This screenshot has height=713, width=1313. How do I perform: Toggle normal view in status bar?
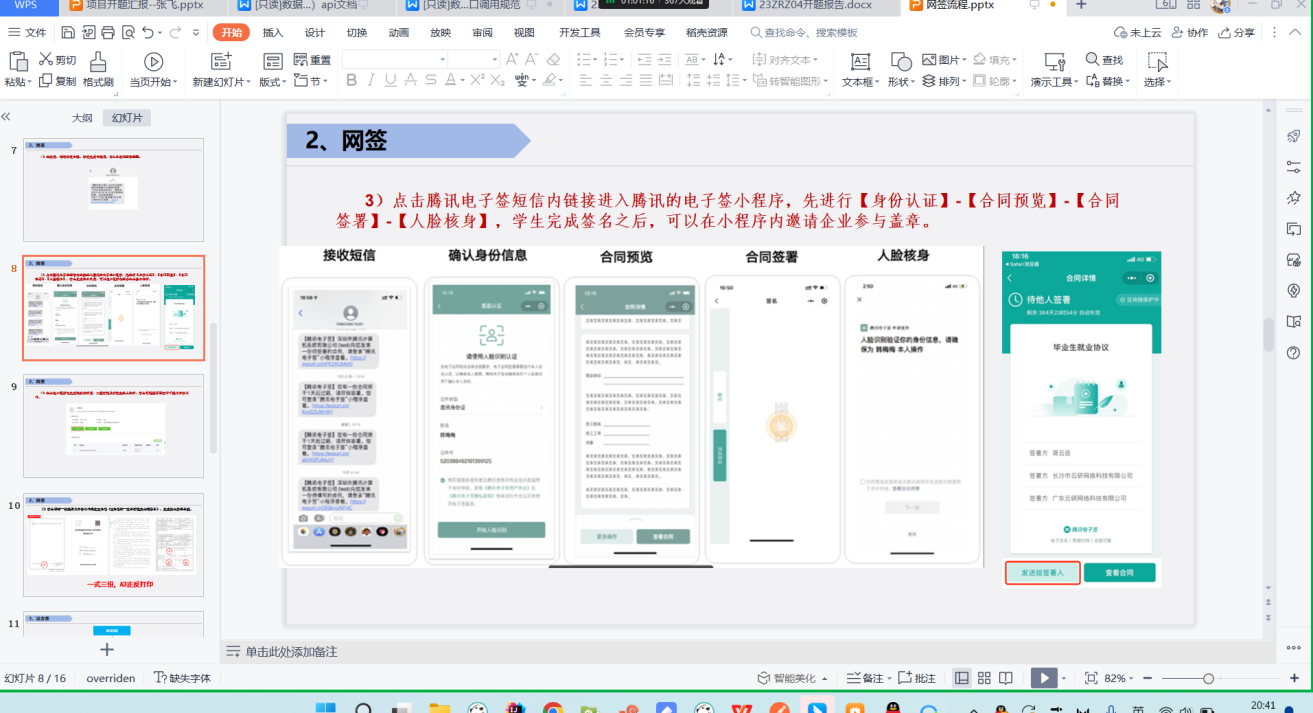[961, 678]
